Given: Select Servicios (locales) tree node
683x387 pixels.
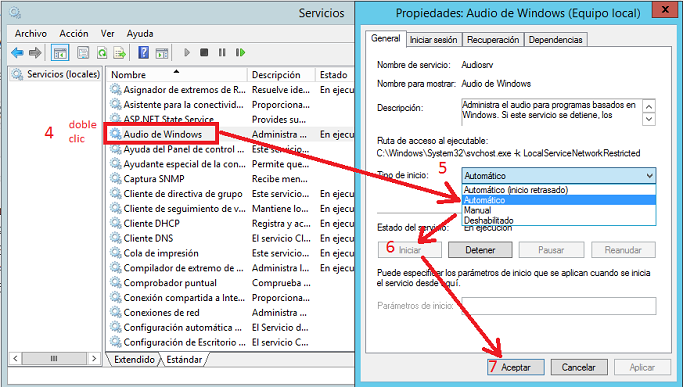Looking at the screenshot, I should tap(56, 74).
